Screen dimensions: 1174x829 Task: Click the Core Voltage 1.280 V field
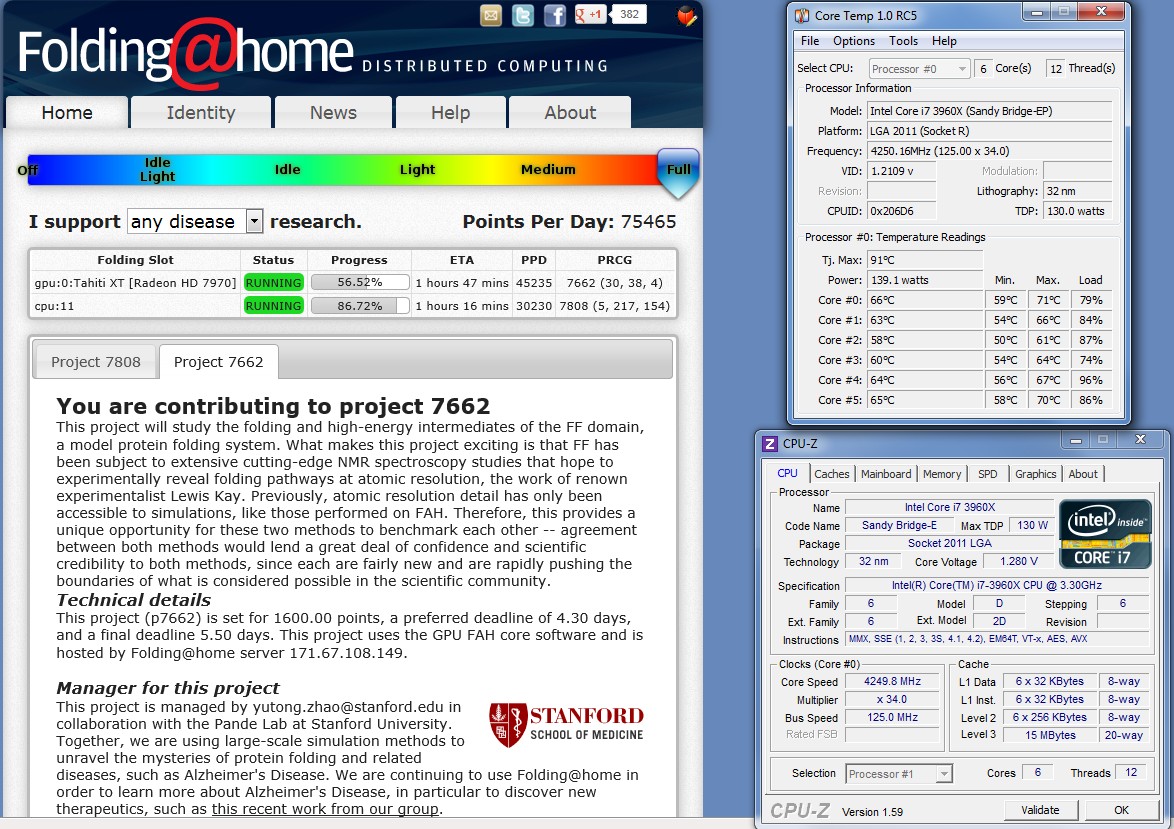[x=1018, y=561]
